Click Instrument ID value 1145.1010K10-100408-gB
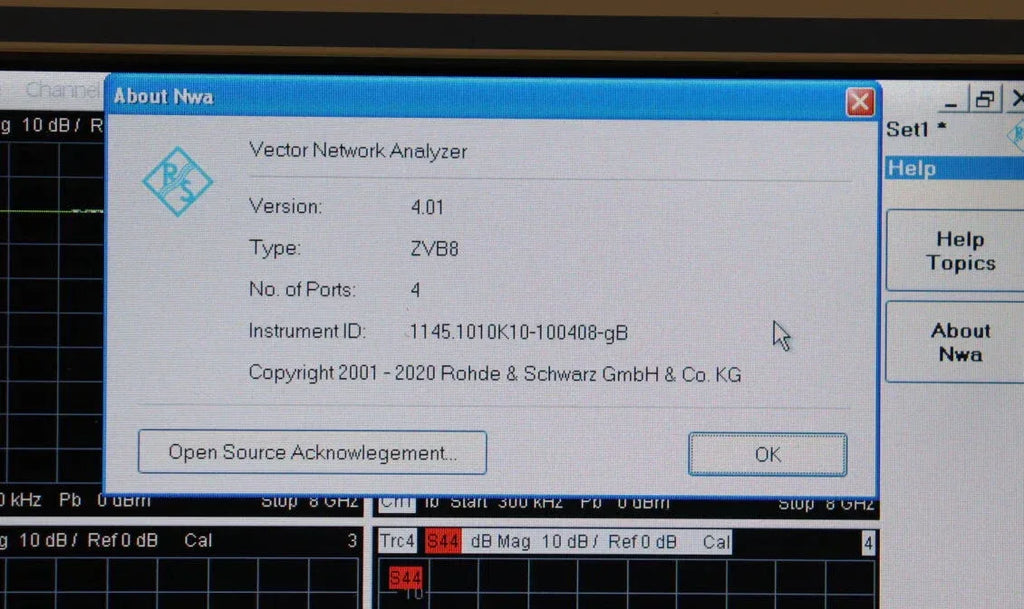1024x609 pixels. 519,333
